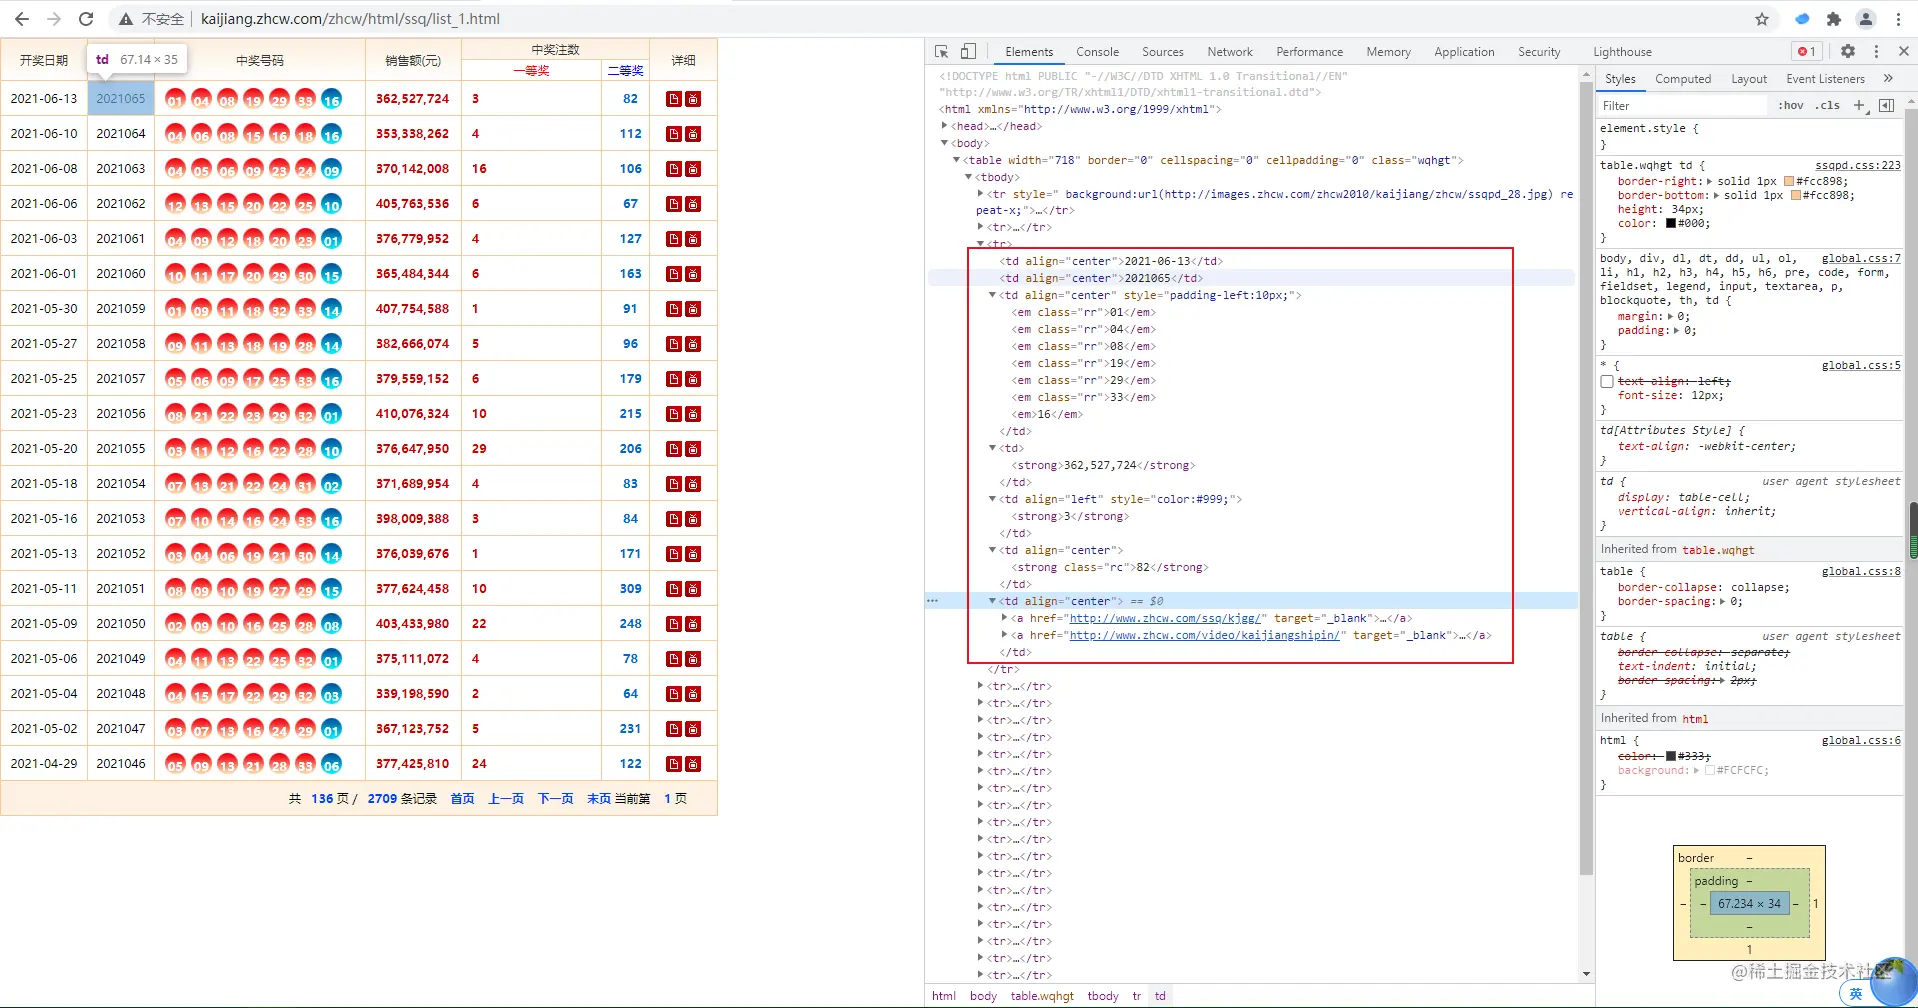The image size is (1918, 1008).
Task: Open details icon for draw 2021049
Action: [x=674, y=659]
